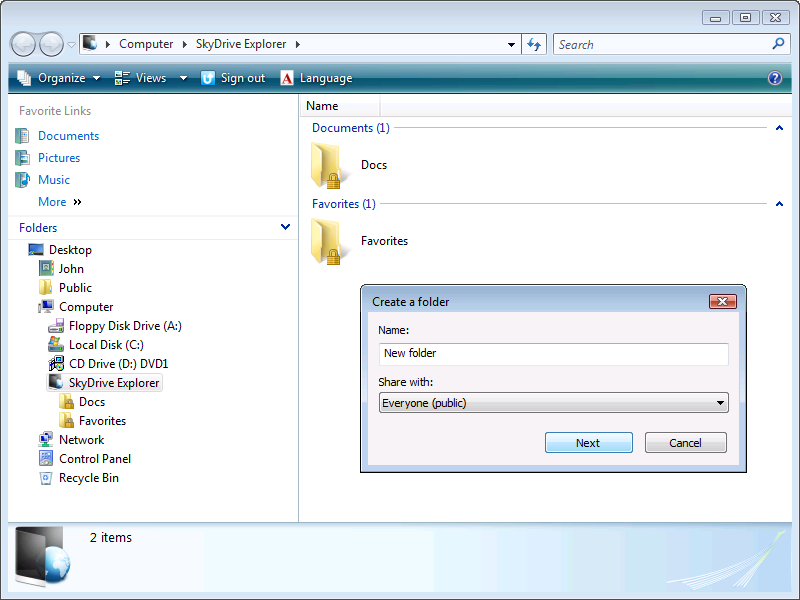
Task: Click the SkyDrive Explorer tree icon
Action: (x=57, y=382)
